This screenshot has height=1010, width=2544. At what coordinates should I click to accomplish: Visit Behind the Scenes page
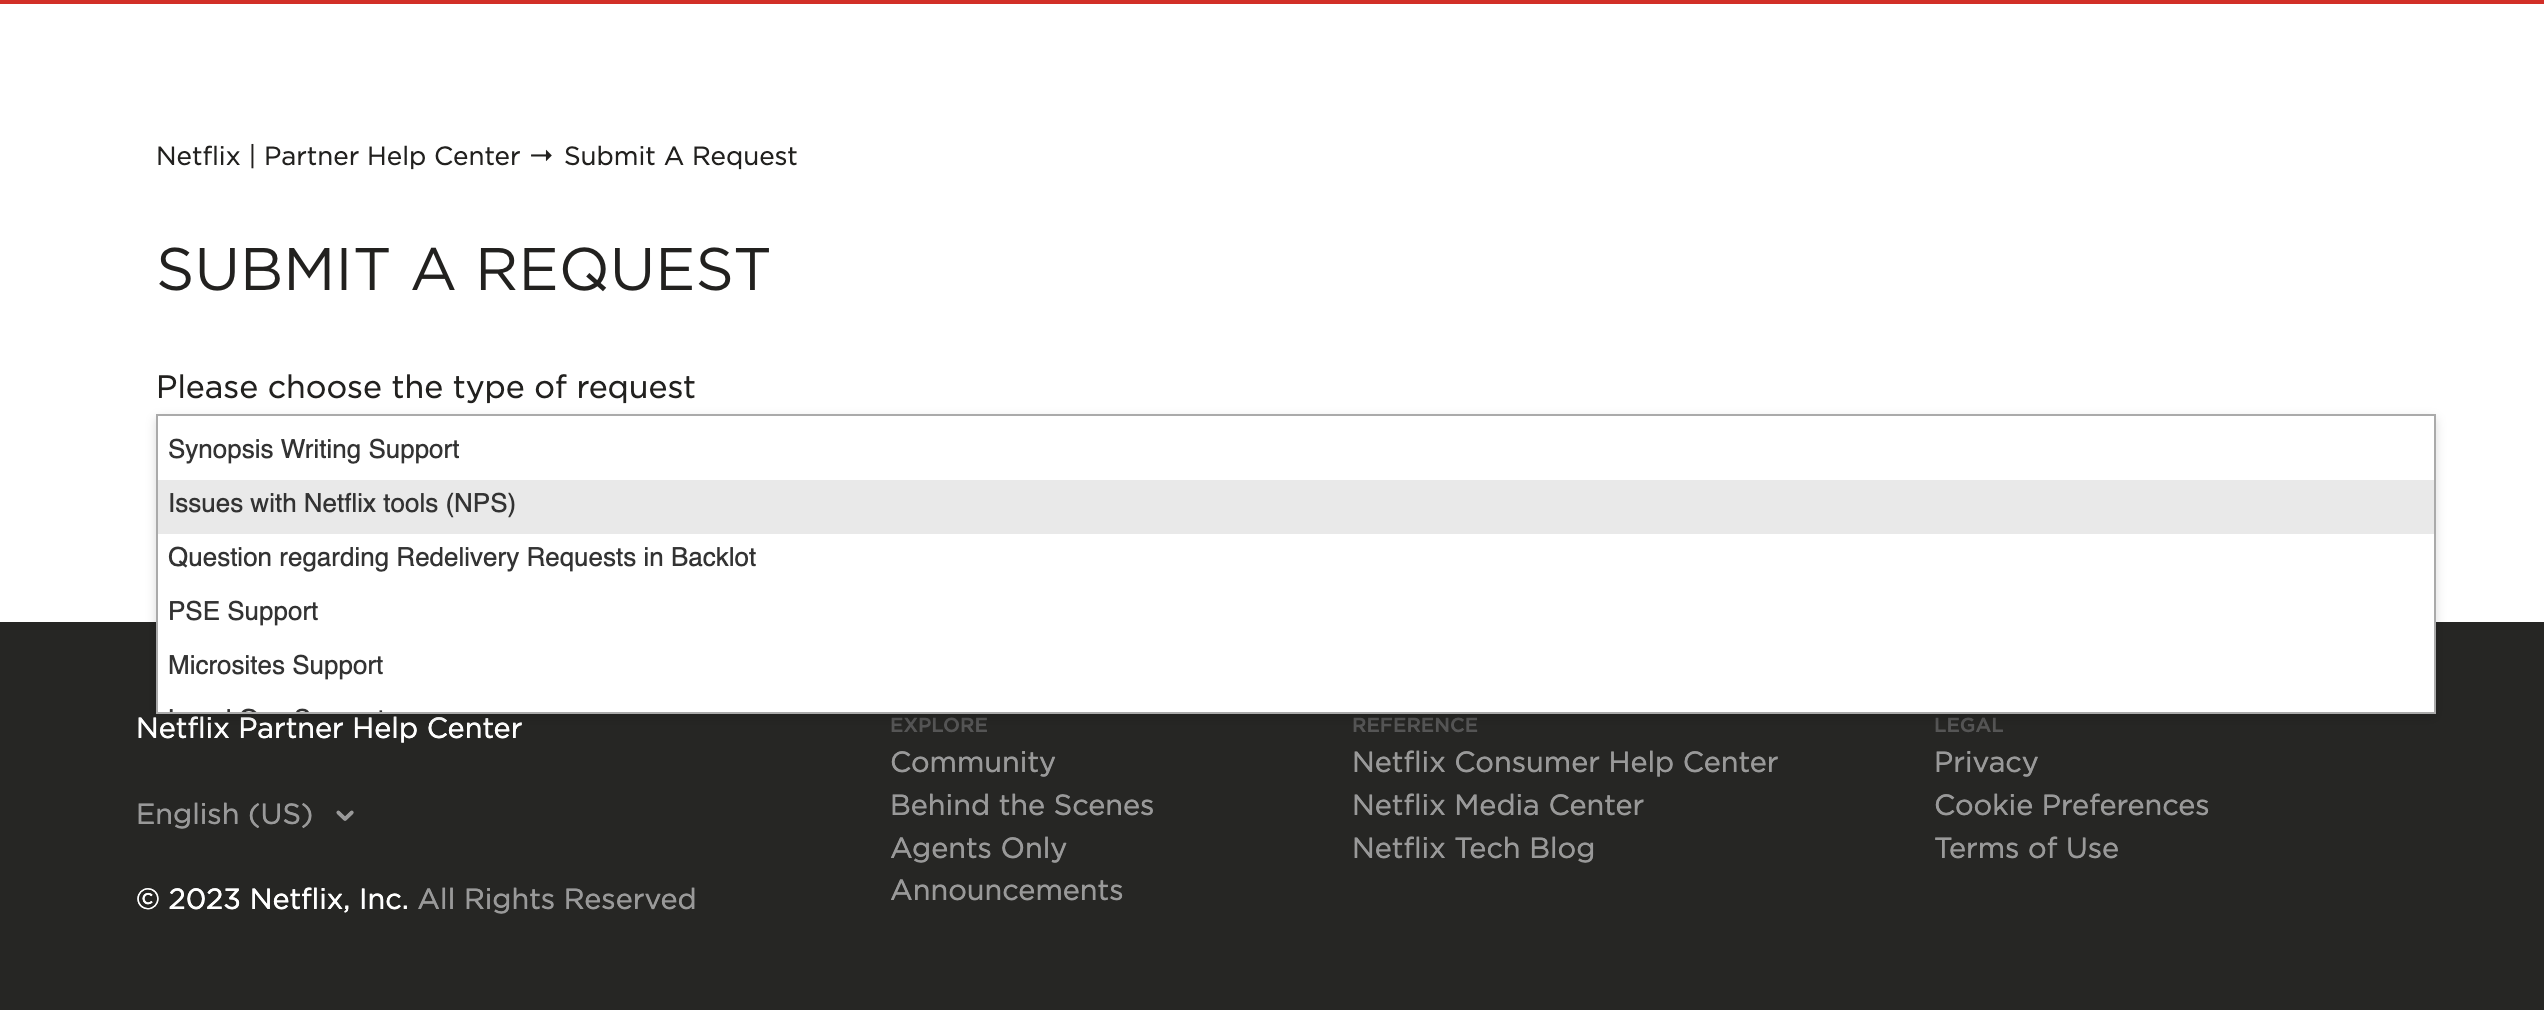(1021, 805)
